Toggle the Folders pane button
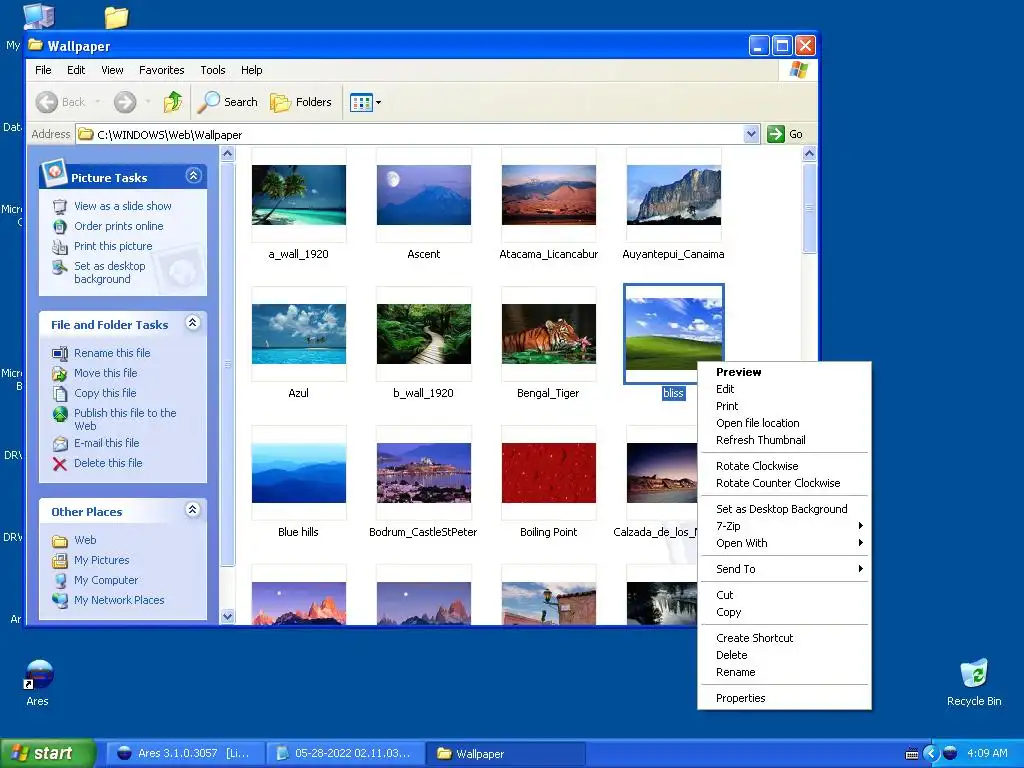The height and width of the screenshot is (768, 1024). 301,102
